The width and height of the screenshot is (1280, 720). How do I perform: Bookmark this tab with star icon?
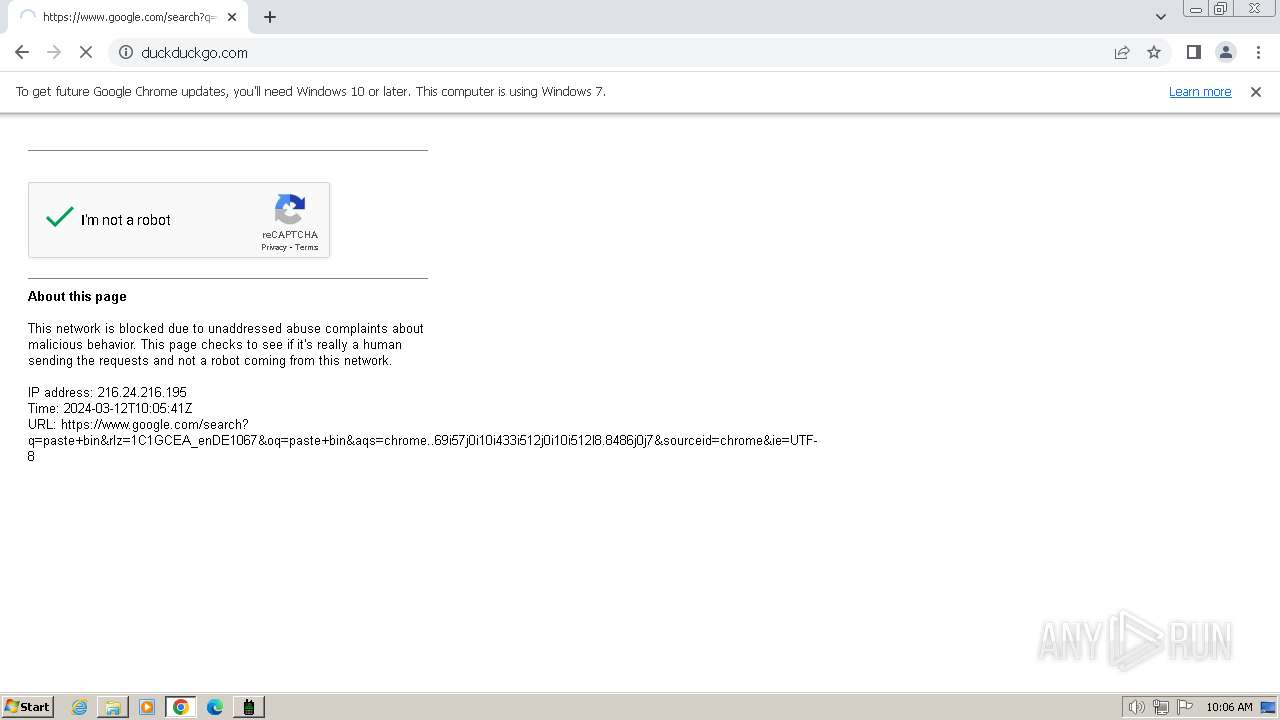point(1154,52)
